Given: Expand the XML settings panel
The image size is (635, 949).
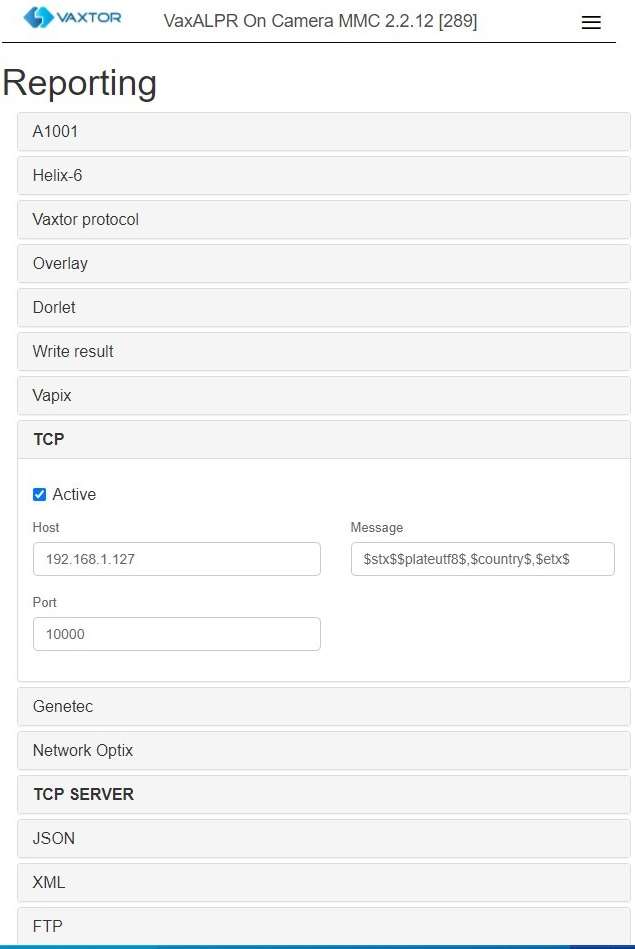Looking at the screenshot, I should pos(317,882).
